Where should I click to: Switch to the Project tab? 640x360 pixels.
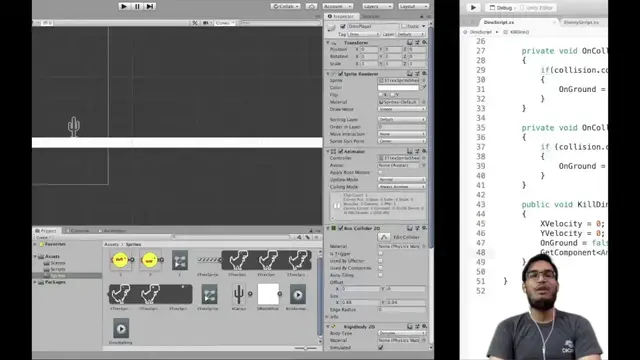pyautogui.click(x=46, y=231)
